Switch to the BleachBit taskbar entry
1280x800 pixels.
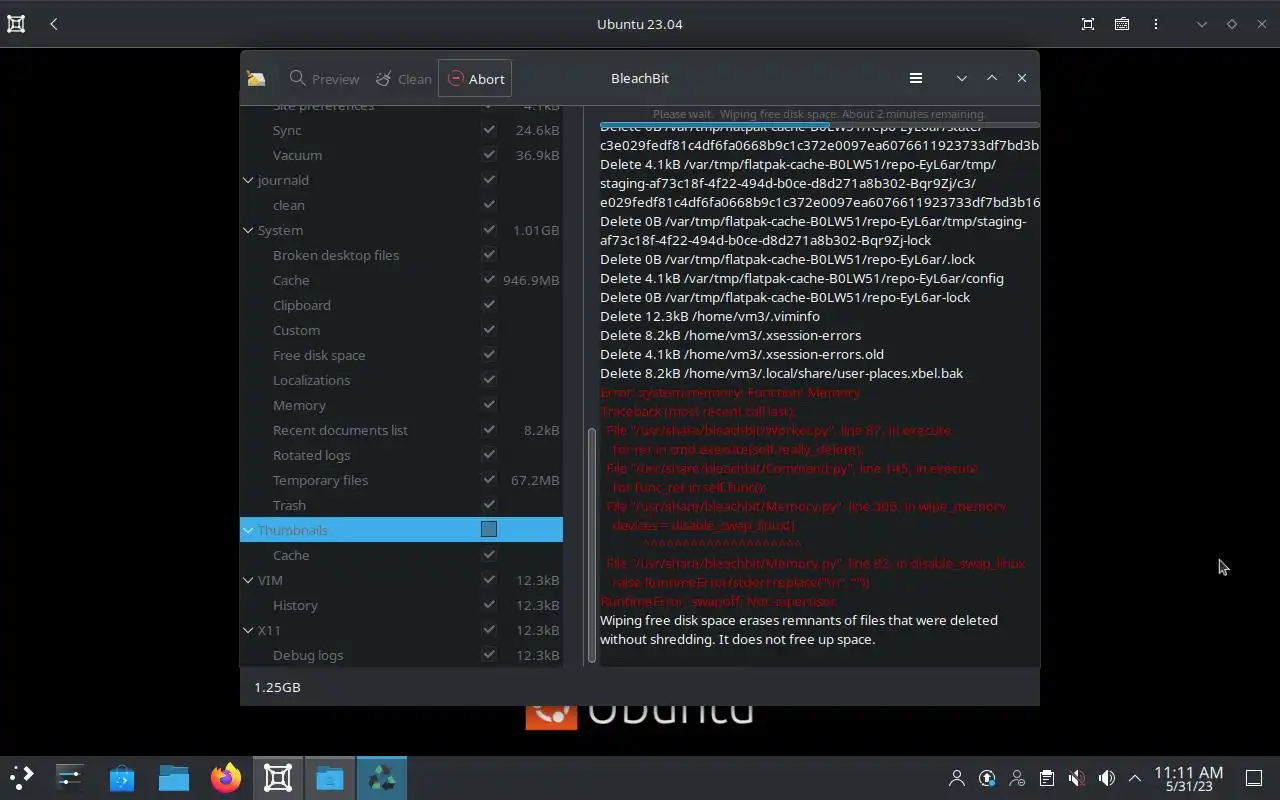point(381,777)
